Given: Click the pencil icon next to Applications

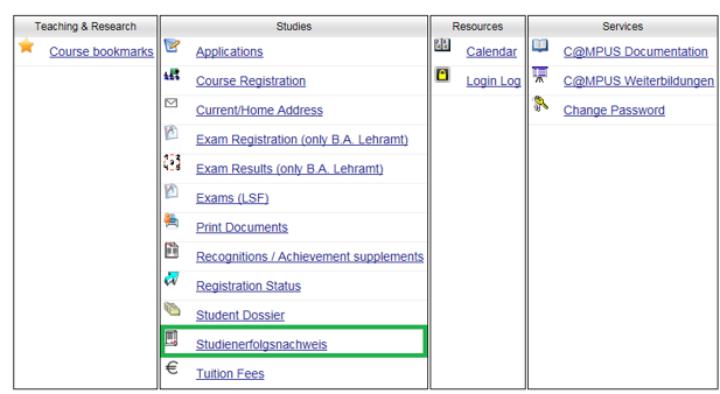Looking at the screenshot, I should [x=172, y=45].
